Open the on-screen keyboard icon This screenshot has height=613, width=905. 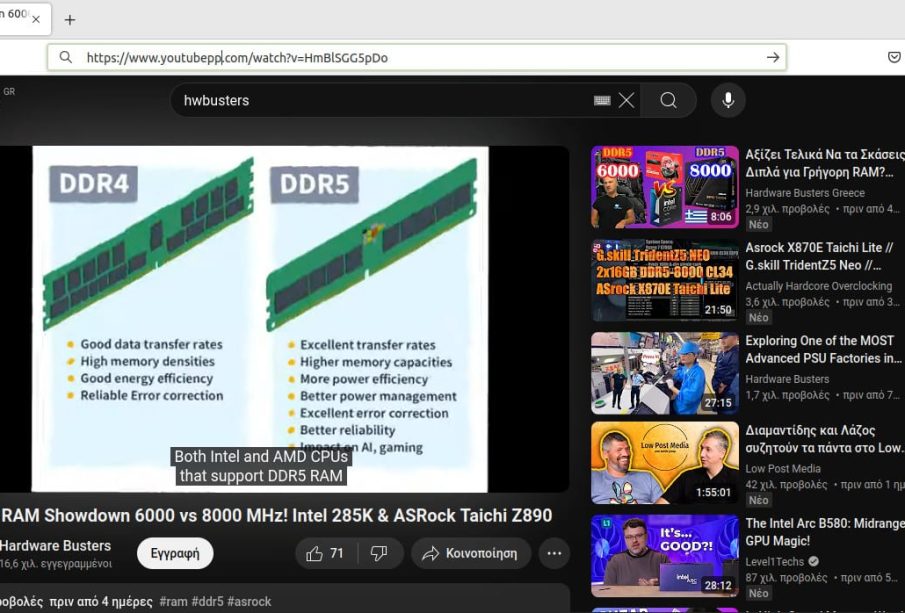point(602,100)
